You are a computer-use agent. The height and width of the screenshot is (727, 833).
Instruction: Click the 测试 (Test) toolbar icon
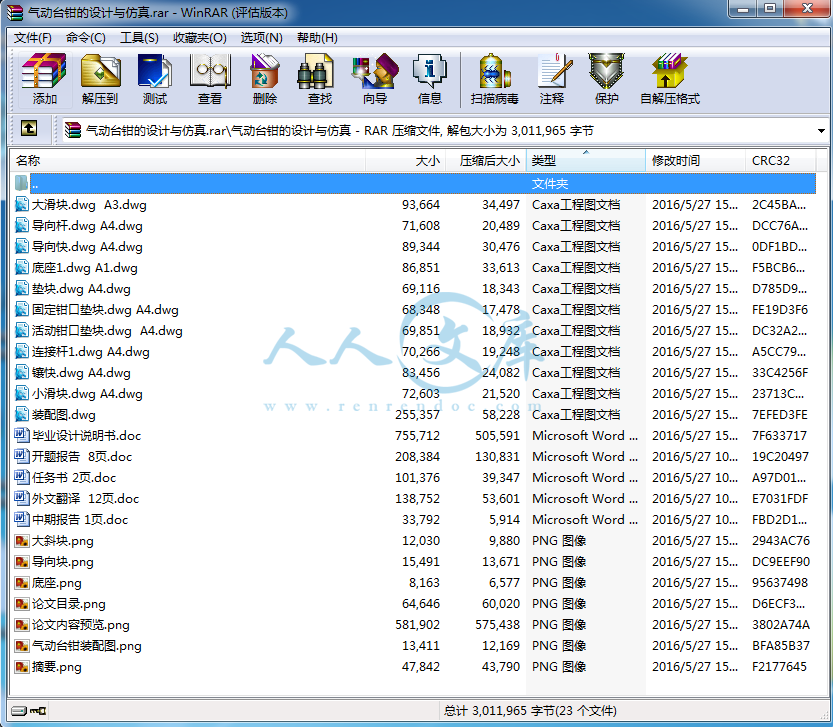tap(155, 79)
